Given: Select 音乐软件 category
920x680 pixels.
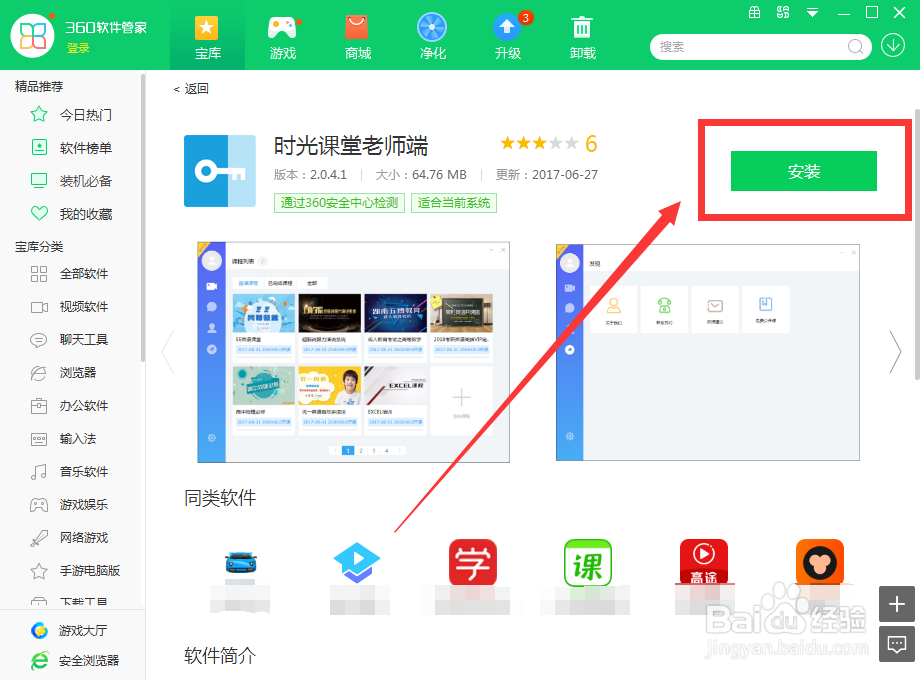Looking at the screenshot, I should coord(69,471).
